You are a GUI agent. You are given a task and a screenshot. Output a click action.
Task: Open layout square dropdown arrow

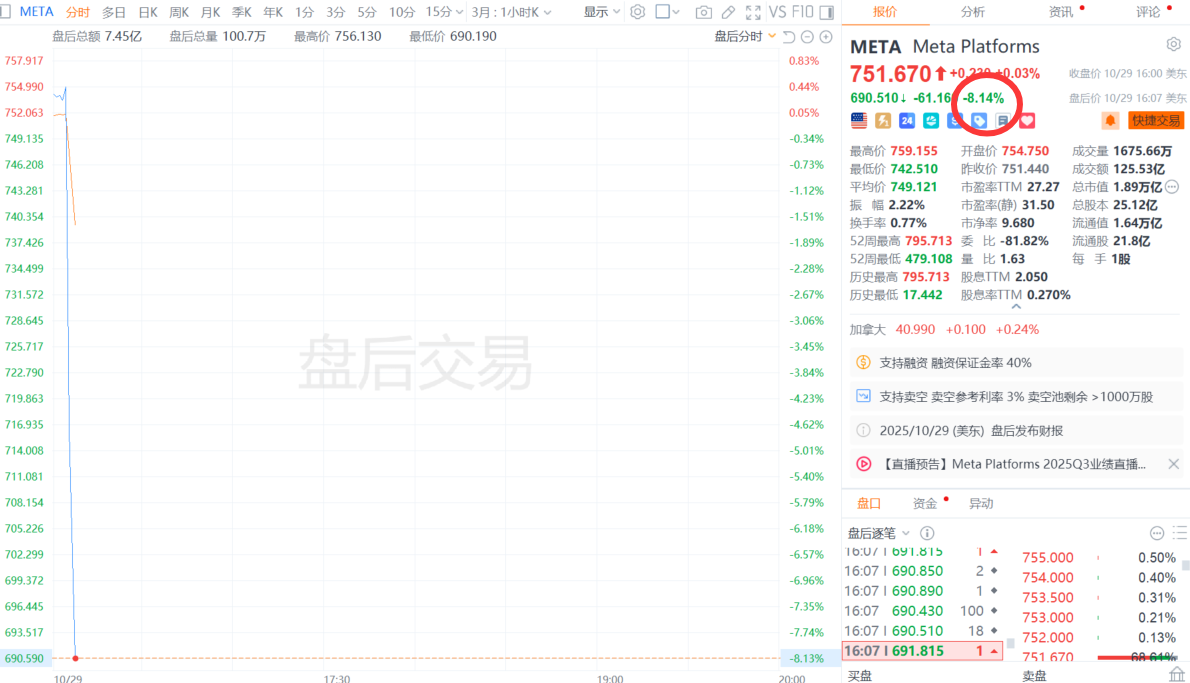point(676,12)
